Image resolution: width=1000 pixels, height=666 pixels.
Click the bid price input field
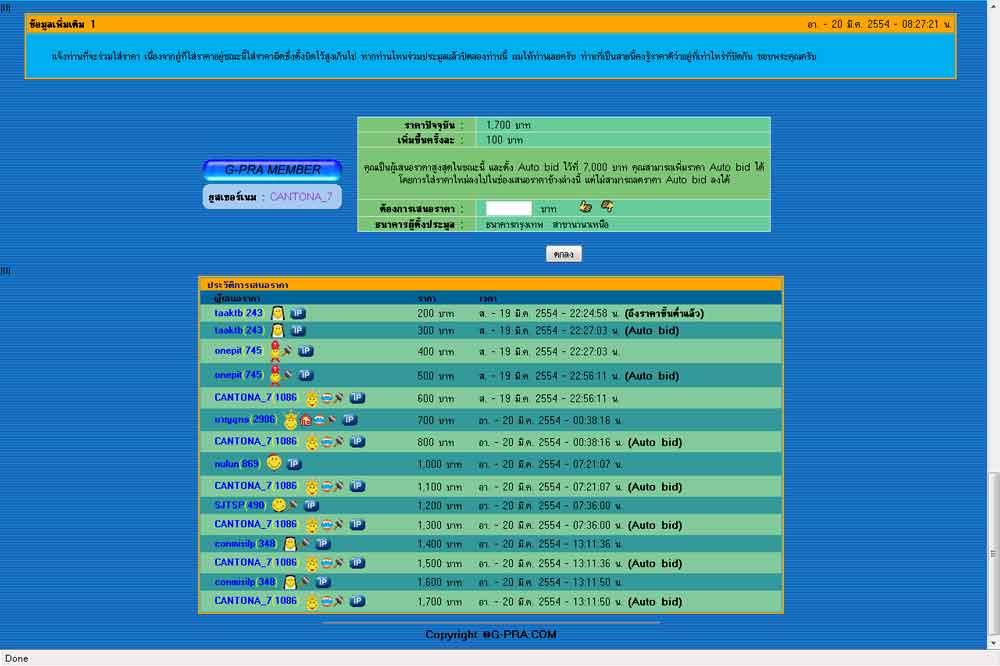coord(508,208)
